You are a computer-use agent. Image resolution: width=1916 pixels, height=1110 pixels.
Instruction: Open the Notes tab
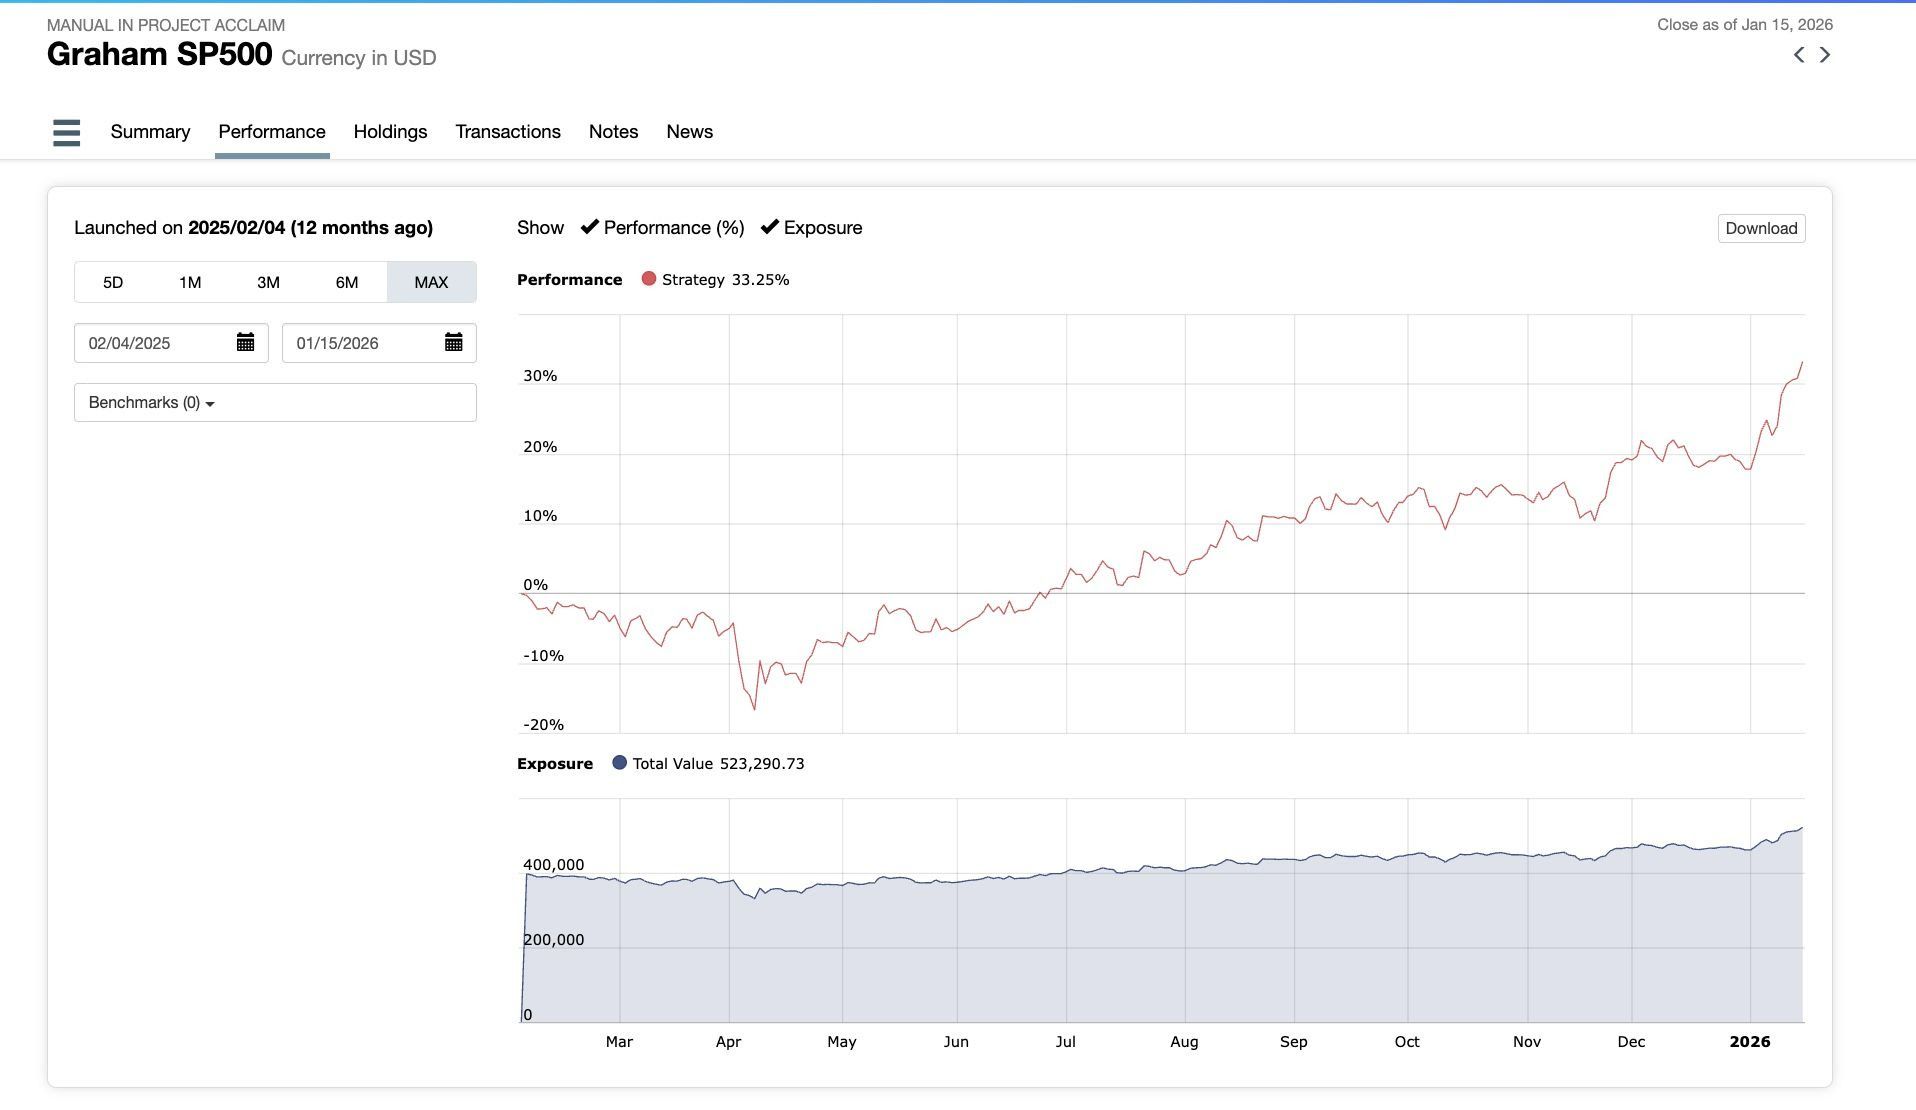click(613, 132)
